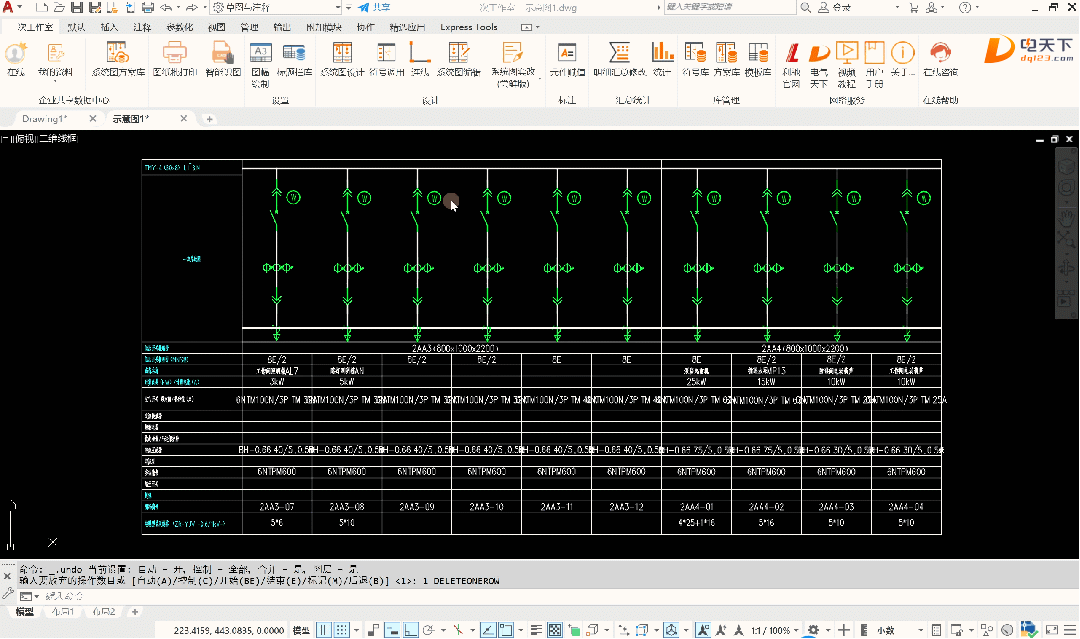Switch to the 布局1 layout tab
Screen dimensions: 1080x639
click(64, 611)
